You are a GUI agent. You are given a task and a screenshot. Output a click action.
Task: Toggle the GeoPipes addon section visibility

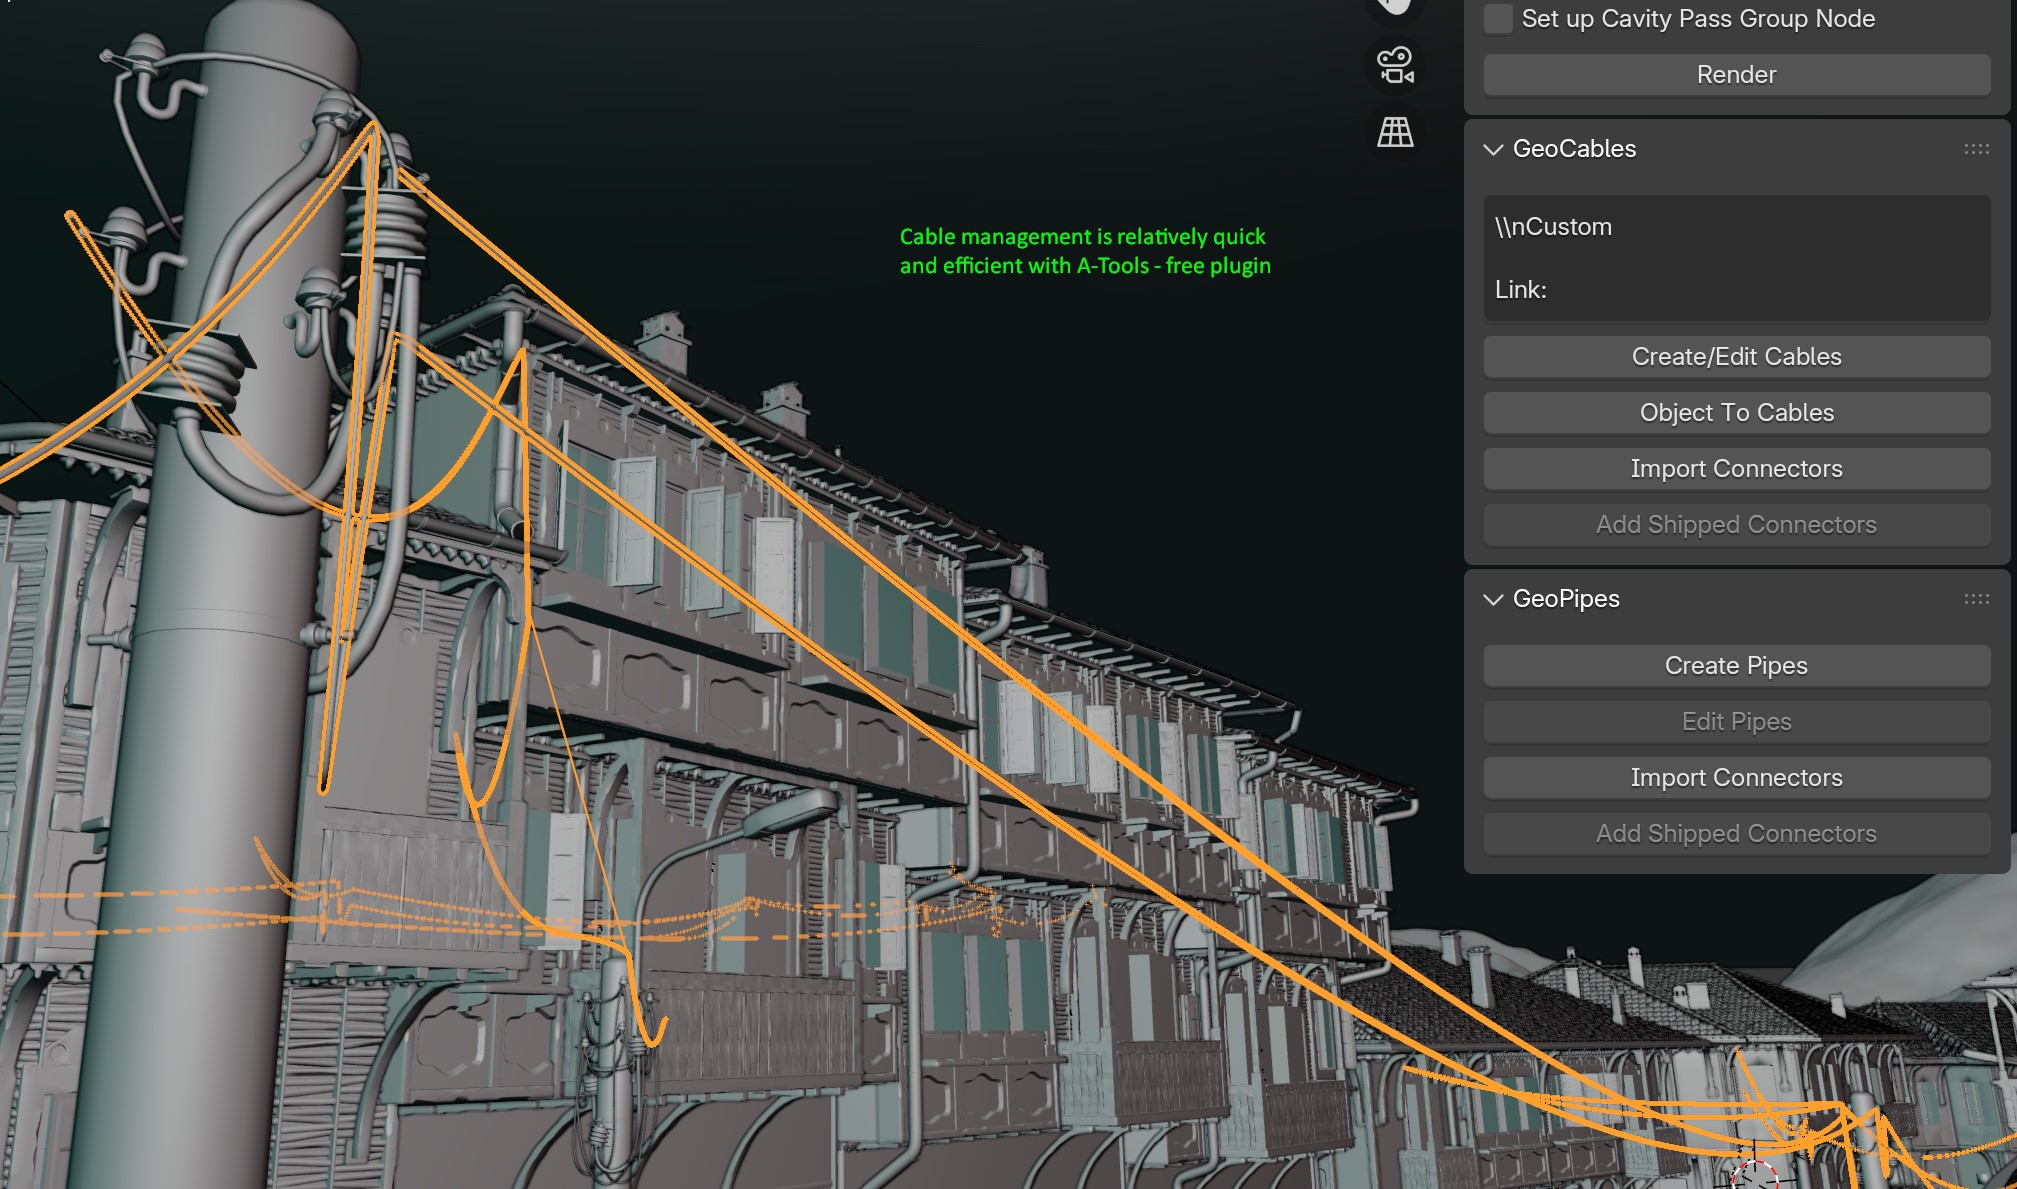click(x=1493, y=598)
